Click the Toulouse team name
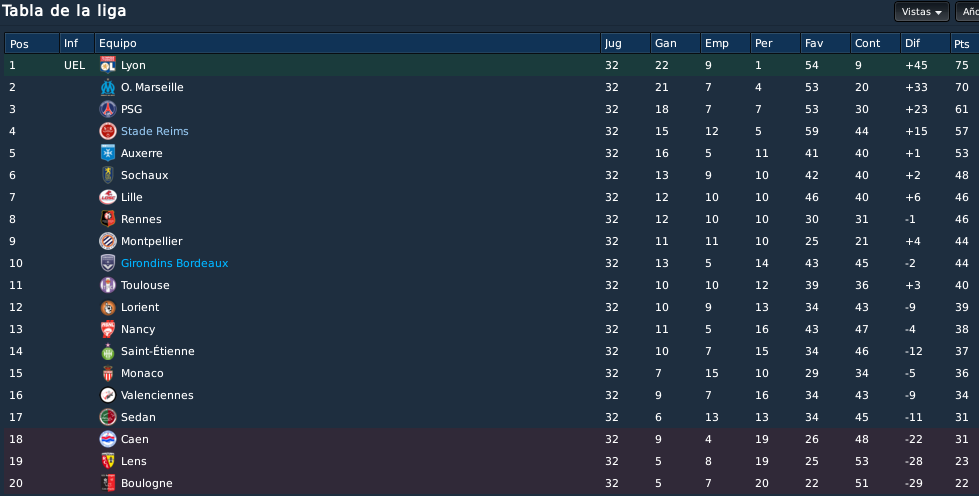979x496 pixels. [145, 285]
